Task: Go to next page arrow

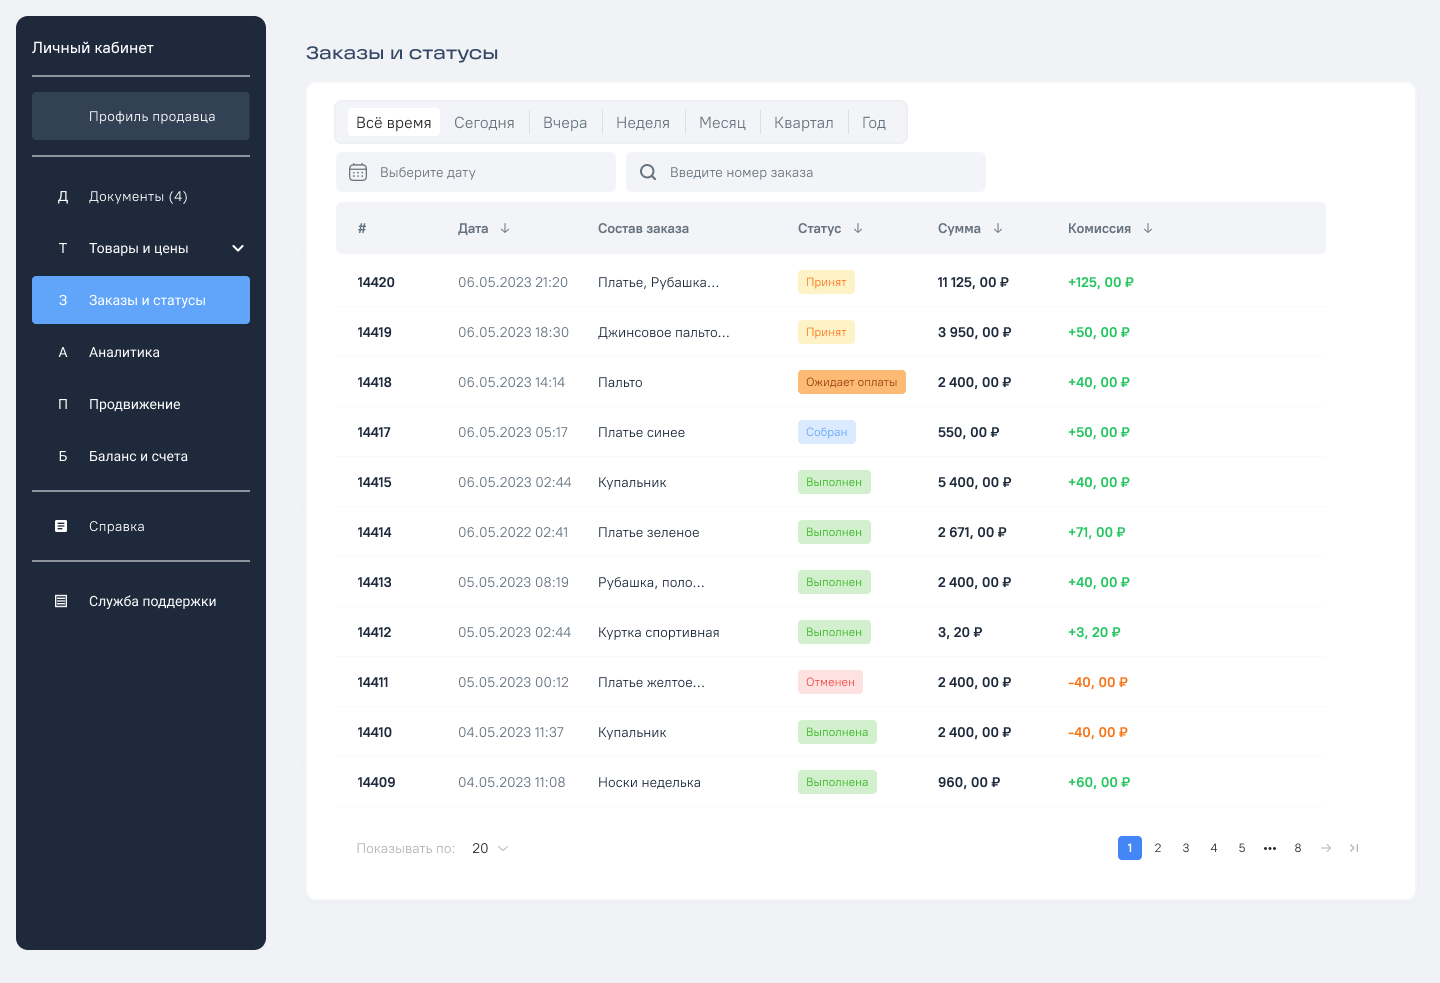Action: tap(1326, 848)
